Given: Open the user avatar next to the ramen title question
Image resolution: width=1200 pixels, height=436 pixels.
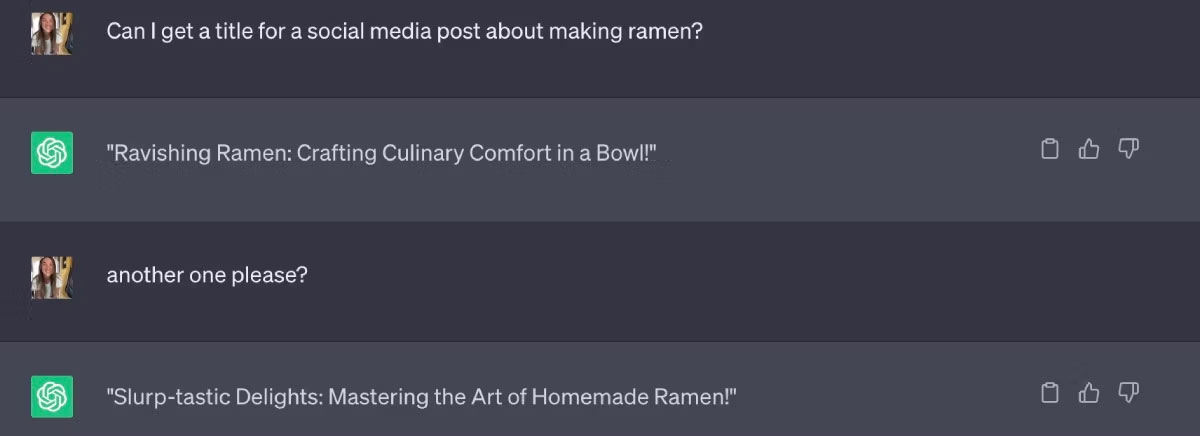Looking at the screenshot, I should coord(52,33).
